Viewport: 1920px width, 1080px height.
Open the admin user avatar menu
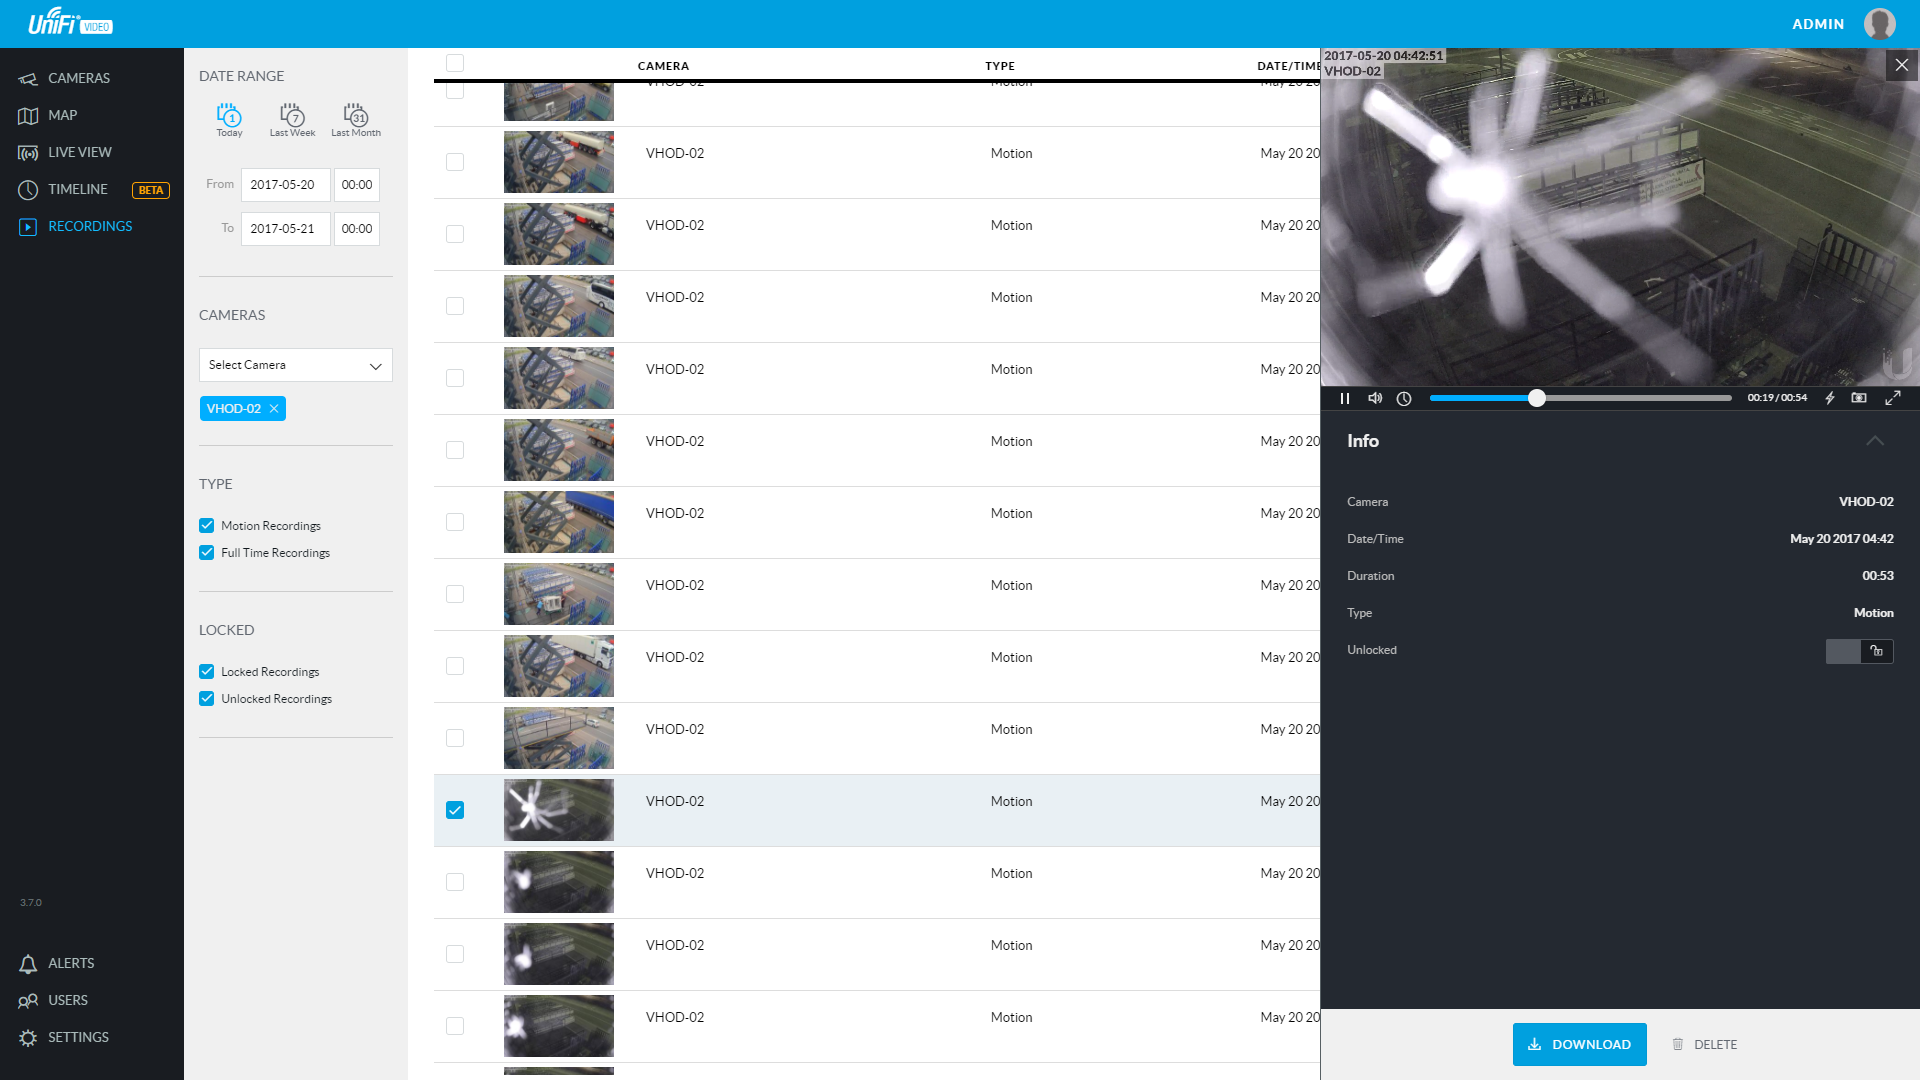click(1880, 23)
